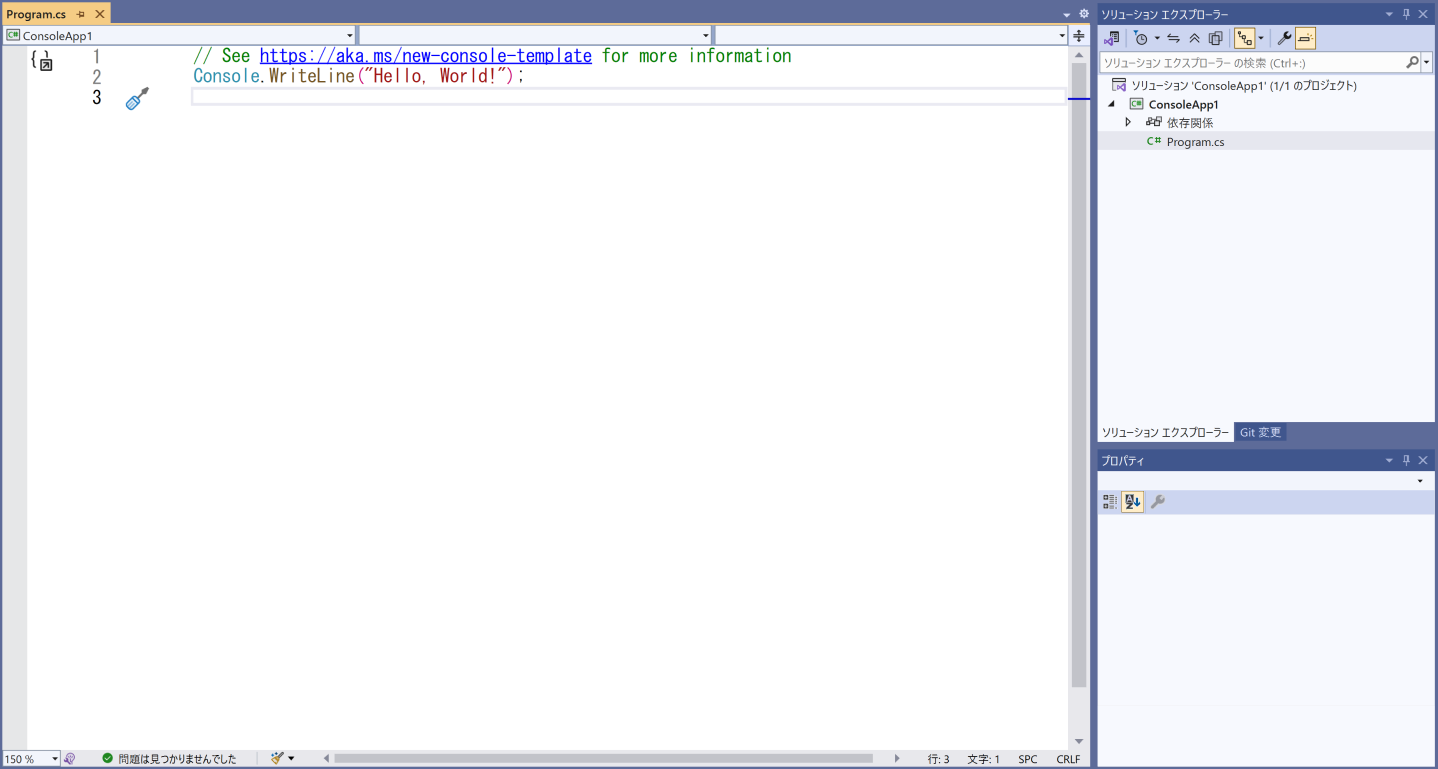1438x769 pixels.
Task: Click the Copilot icon in the status bar
Action: 69,758
